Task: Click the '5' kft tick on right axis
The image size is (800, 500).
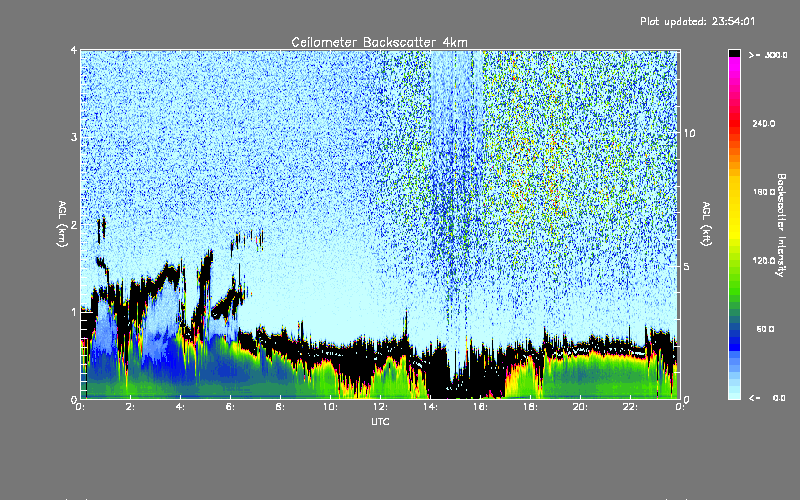Action: 687,266
